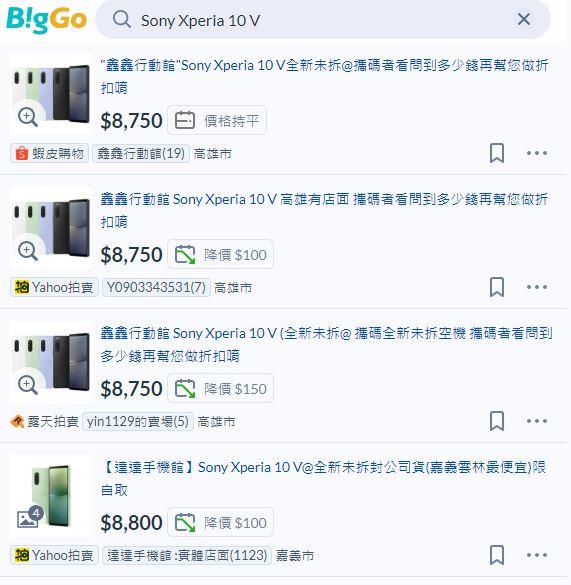Bookmark the Y0903343531 seller listing
This screenshot has height=585, width=571.
click(x=497, y=287)
